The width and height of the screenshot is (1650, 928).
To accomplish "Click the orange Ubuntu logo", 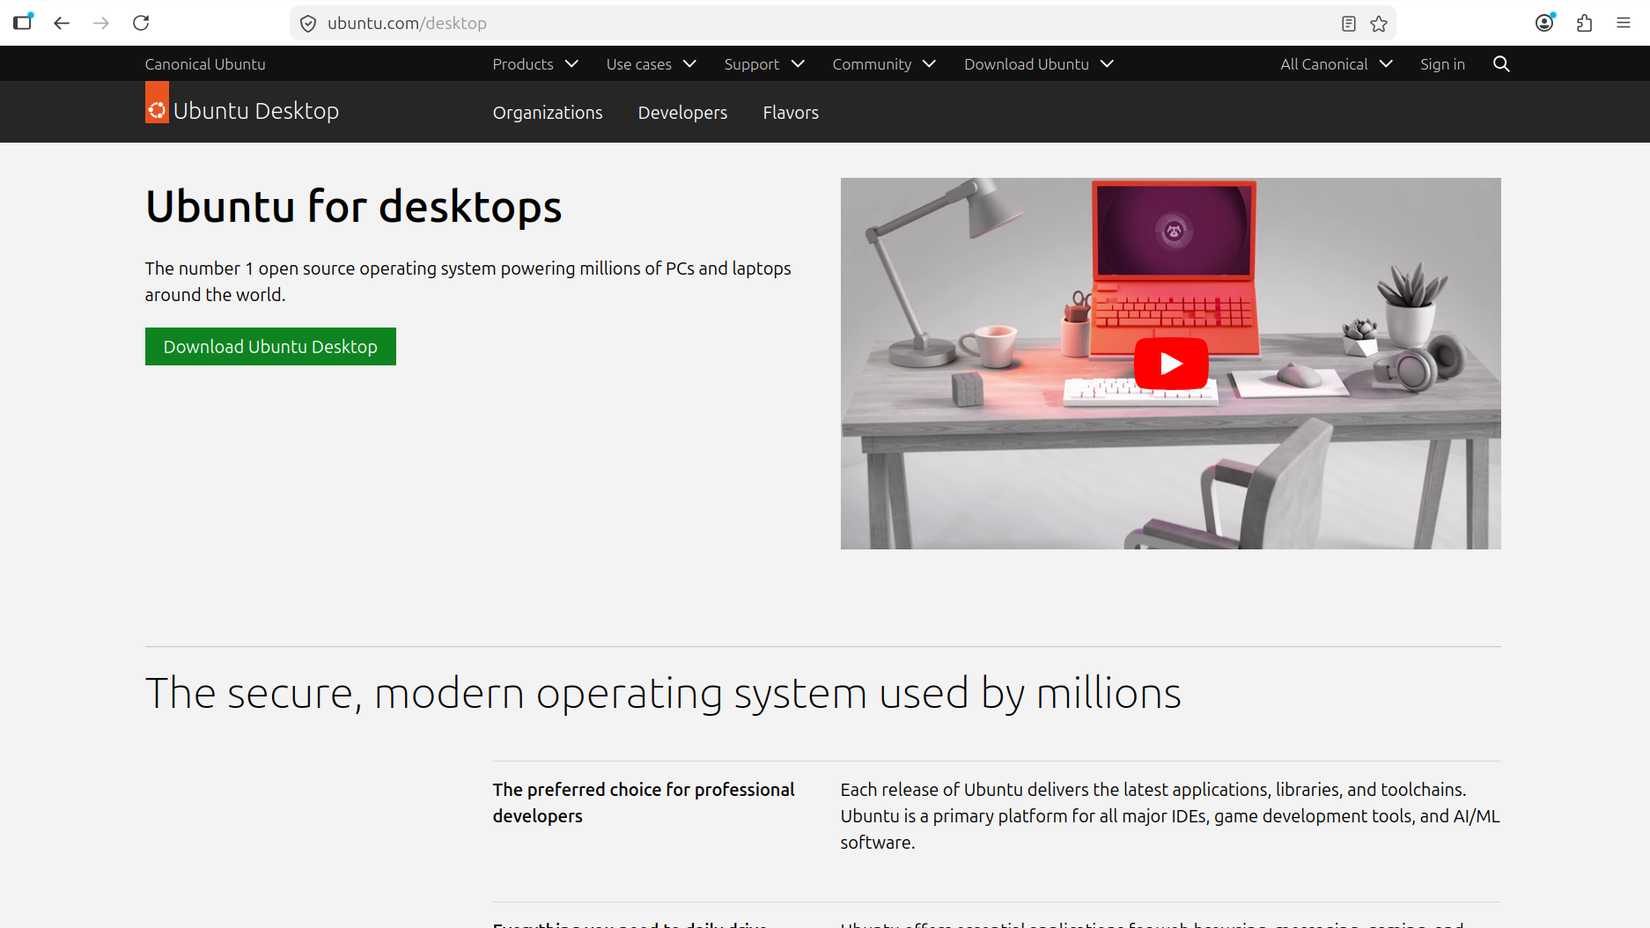I will (x=157, y=103).
